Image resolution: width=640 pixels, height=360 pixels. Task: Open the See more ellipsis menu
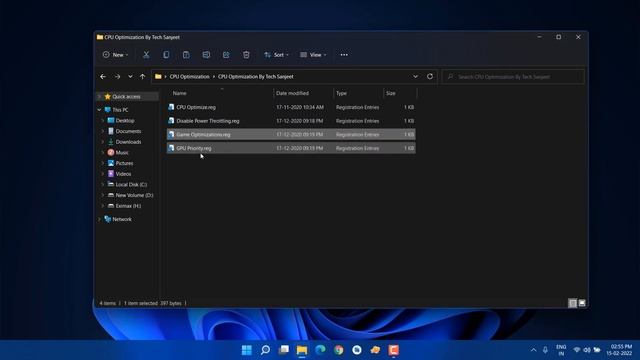tap(344, 55)
